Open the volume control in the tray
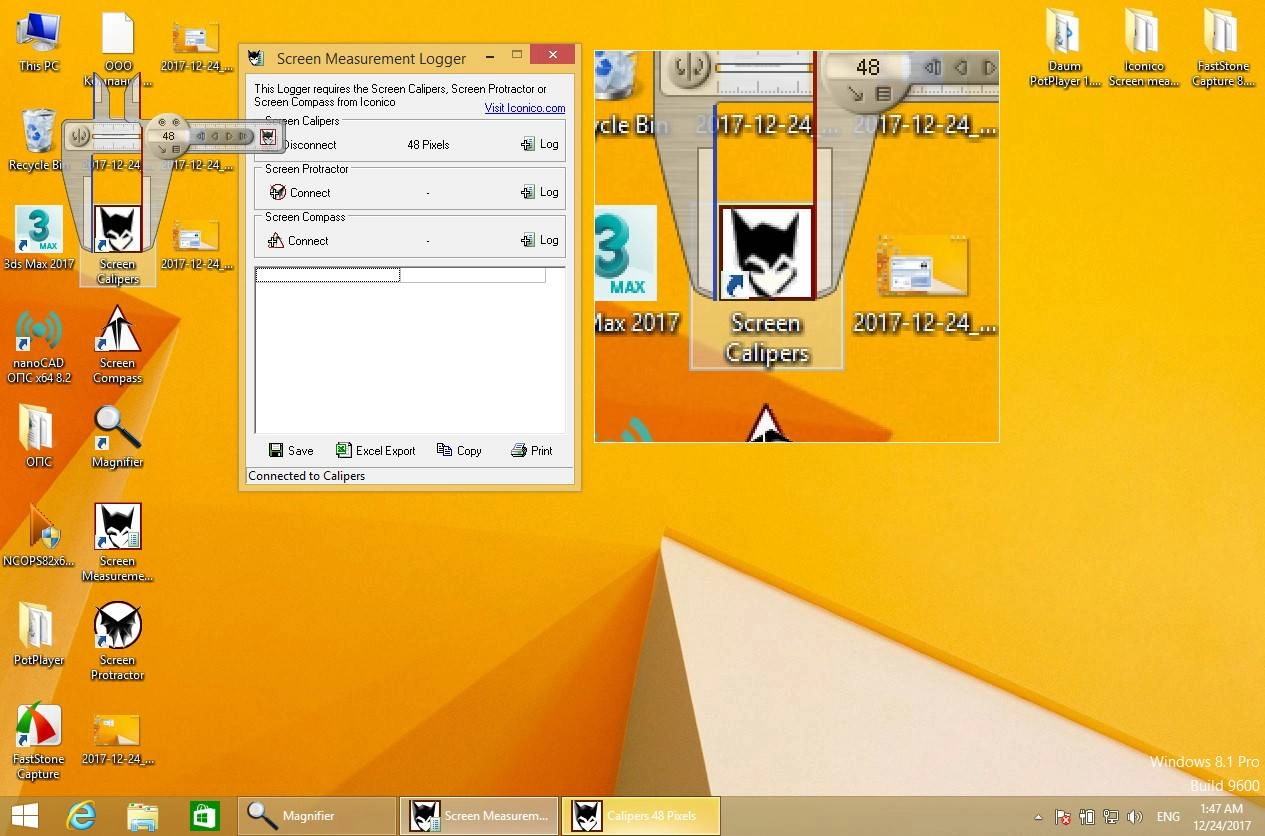Screen dimensions: 1265x836 [1134, 817]
